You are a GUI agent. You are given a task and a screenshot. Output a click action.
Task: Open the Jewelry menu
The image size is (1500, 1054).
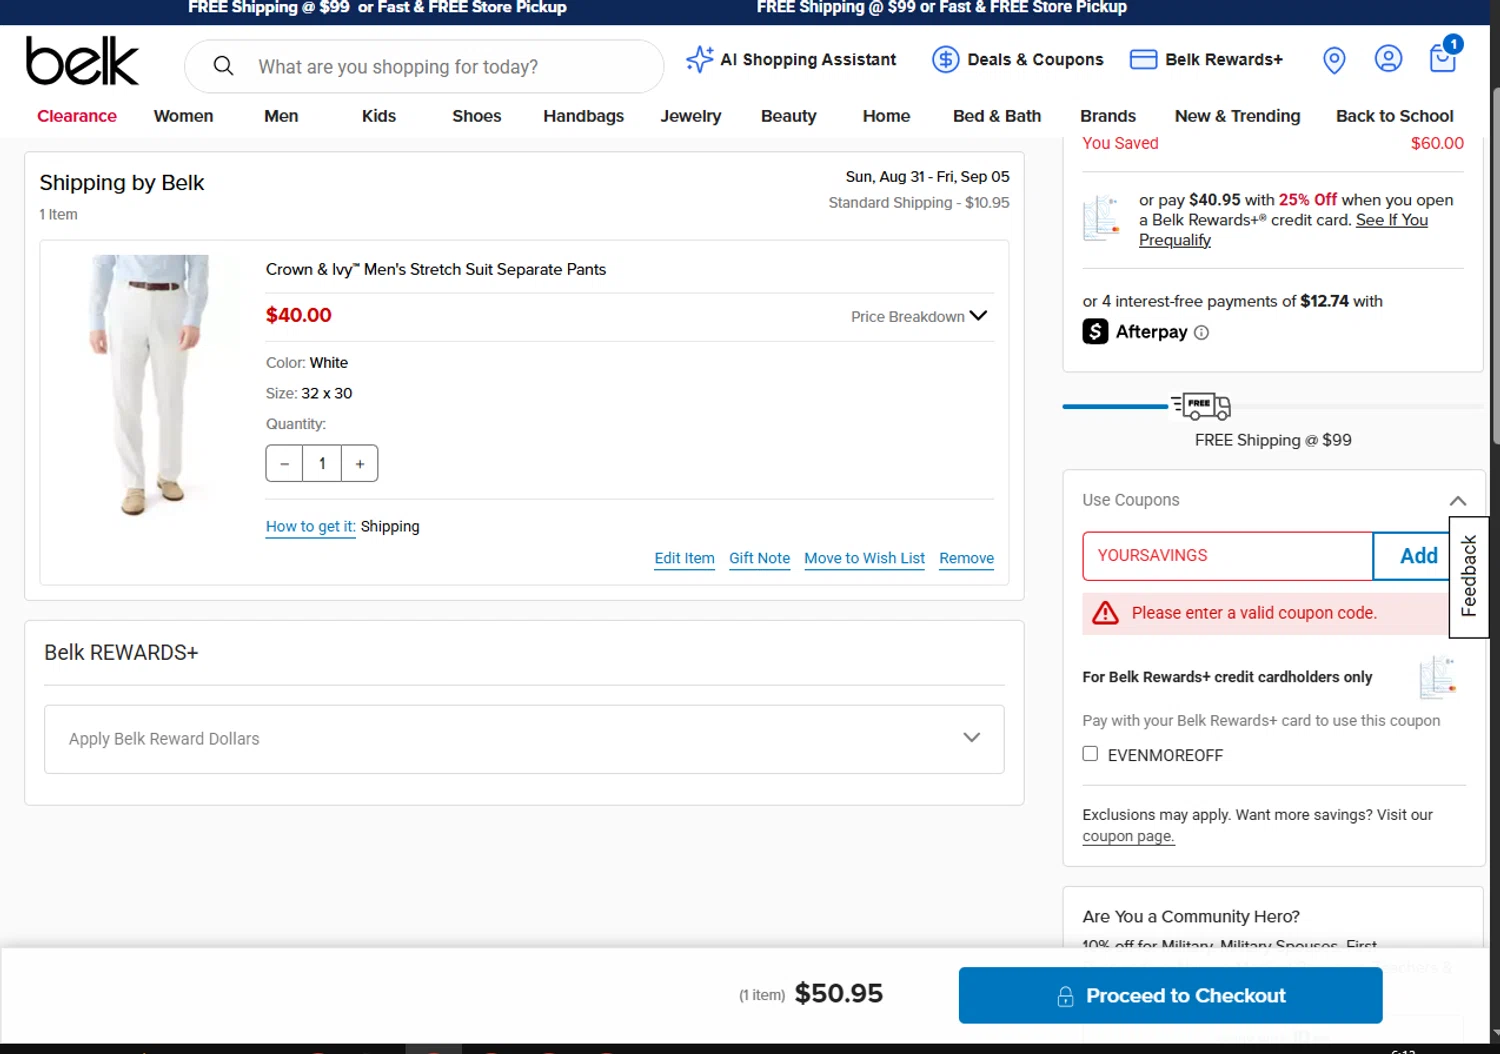(691, 116)
